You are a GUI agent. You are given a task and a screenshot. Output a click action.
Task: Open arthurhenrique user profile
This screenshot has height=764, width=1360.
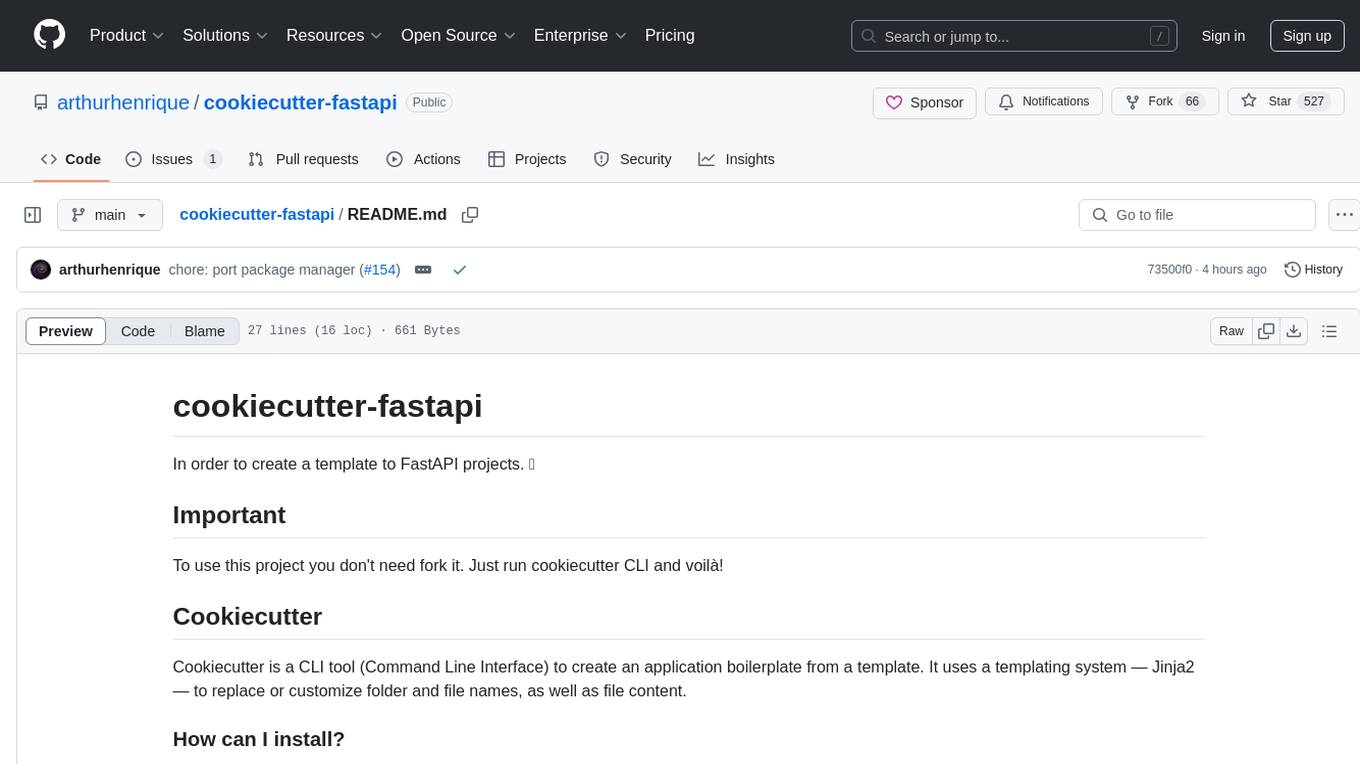(123, 102)
